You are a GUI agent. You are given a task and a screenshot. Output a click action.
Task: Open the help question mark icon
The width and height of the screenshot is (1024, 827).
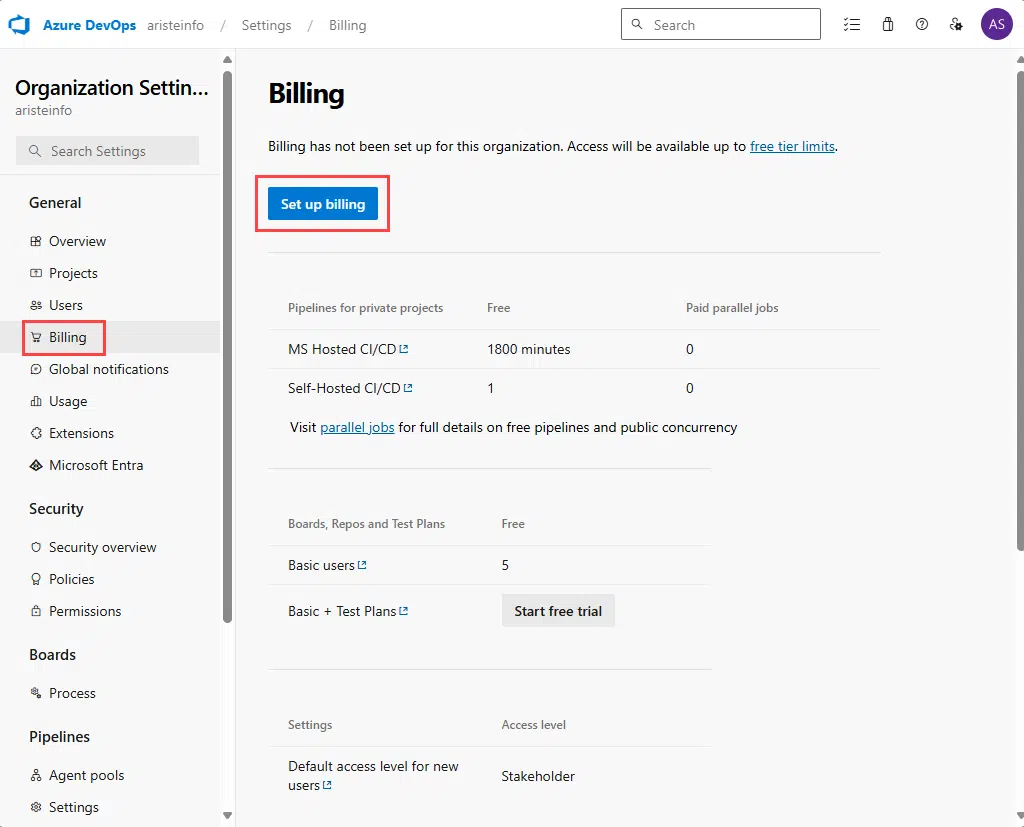922,24
